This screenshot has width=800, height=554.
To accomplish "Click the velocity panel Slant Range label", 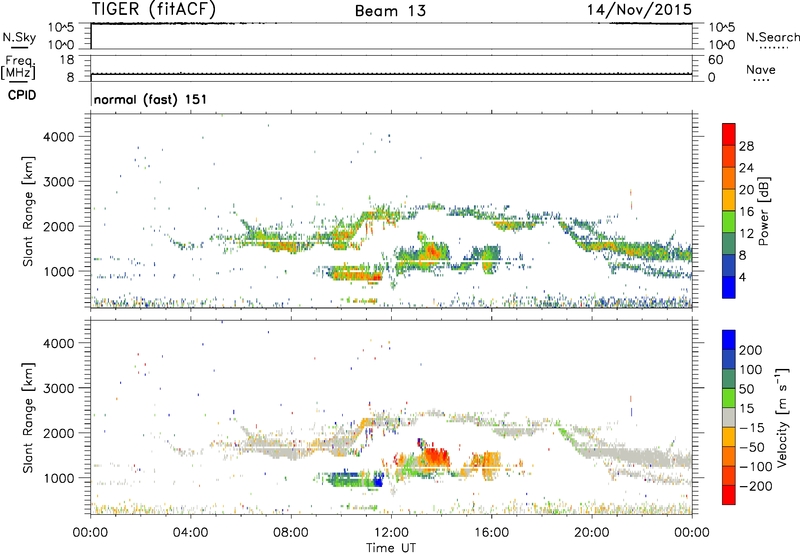I will (28, 418).
